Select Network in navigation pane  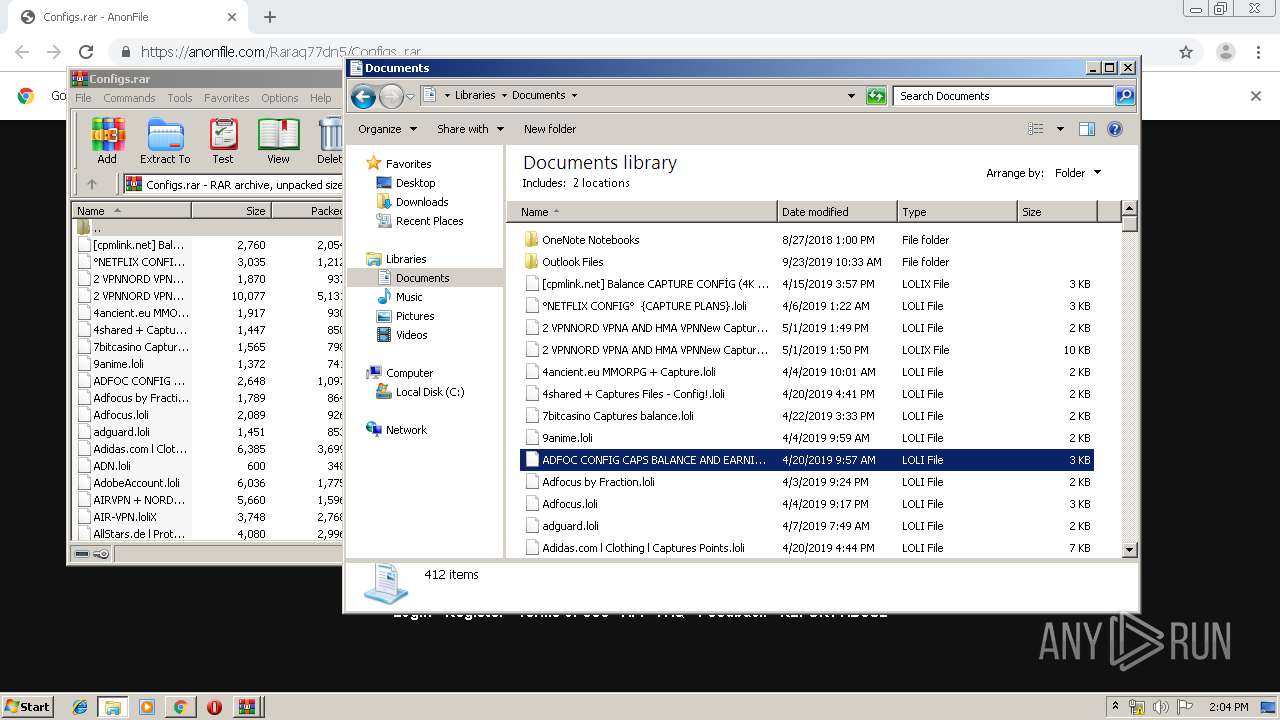406,430
